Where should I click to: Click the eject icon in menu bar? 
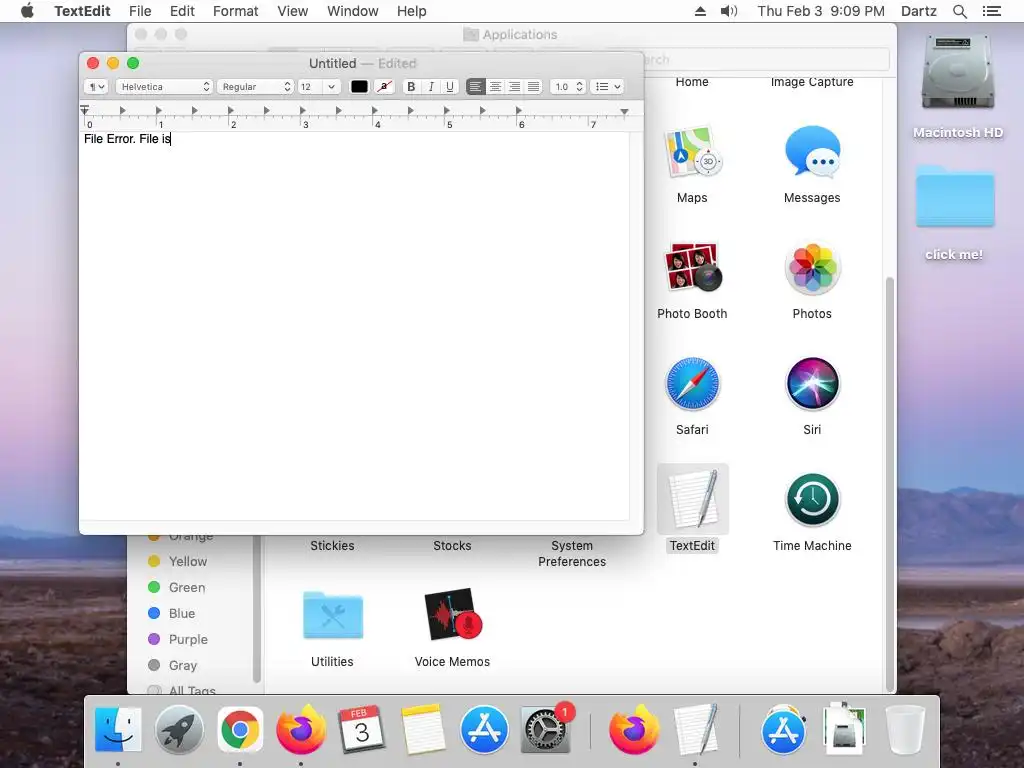pyautogui.click(x=700, y=11)
